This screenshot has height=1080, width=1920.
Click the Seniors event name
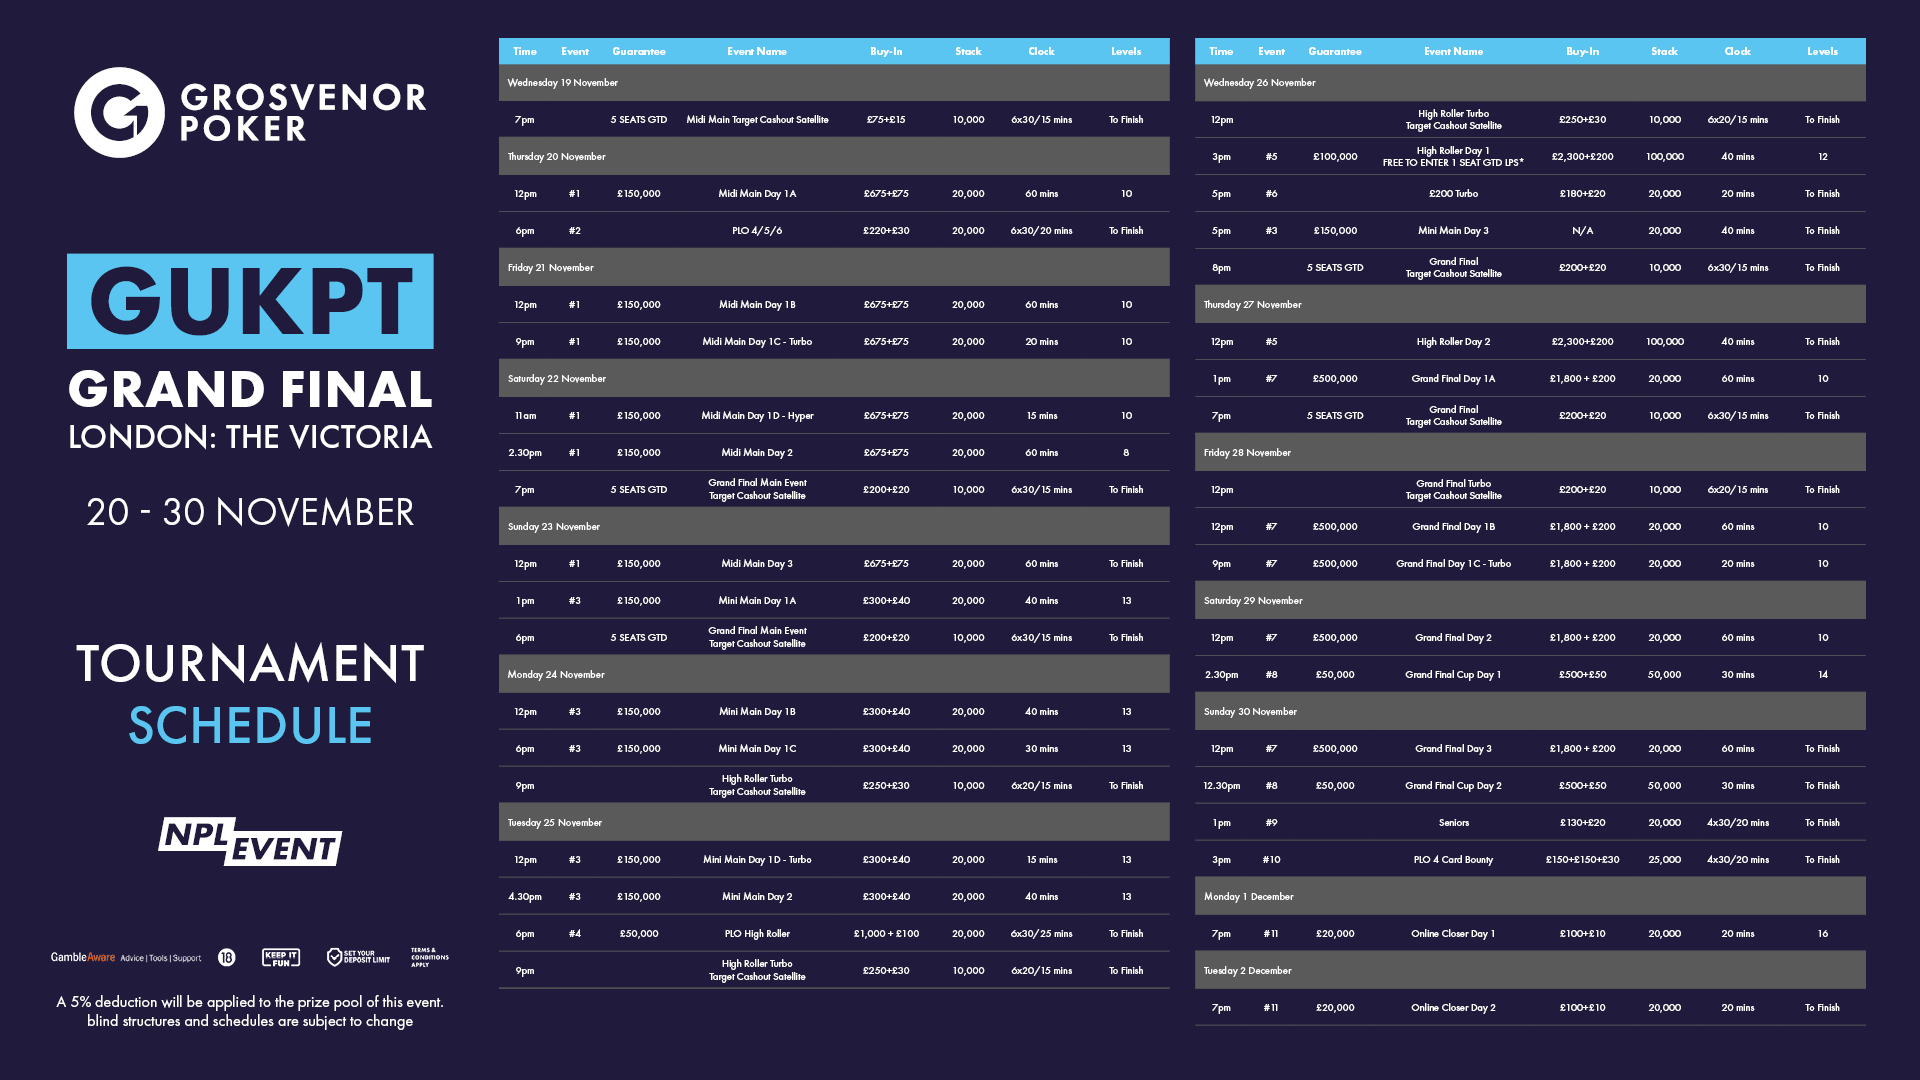(1453, 823)
